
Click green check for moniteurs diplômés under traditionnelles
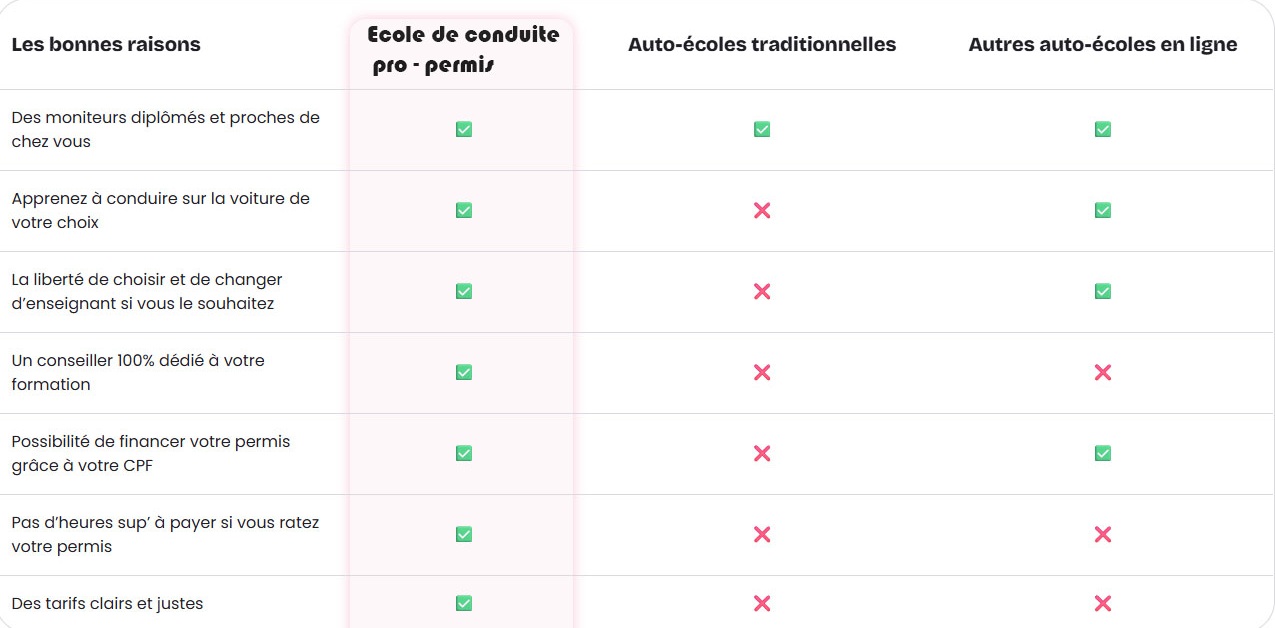point(762,129)
